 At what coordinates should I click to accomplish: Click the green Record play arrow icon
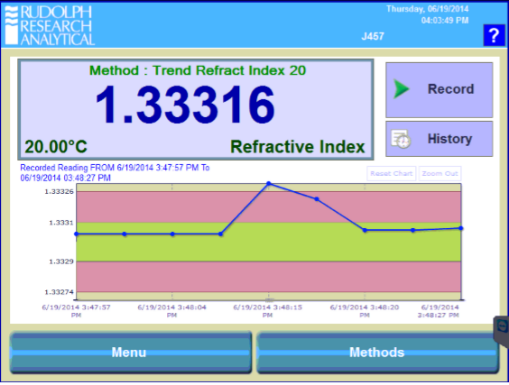coord(401,89)
